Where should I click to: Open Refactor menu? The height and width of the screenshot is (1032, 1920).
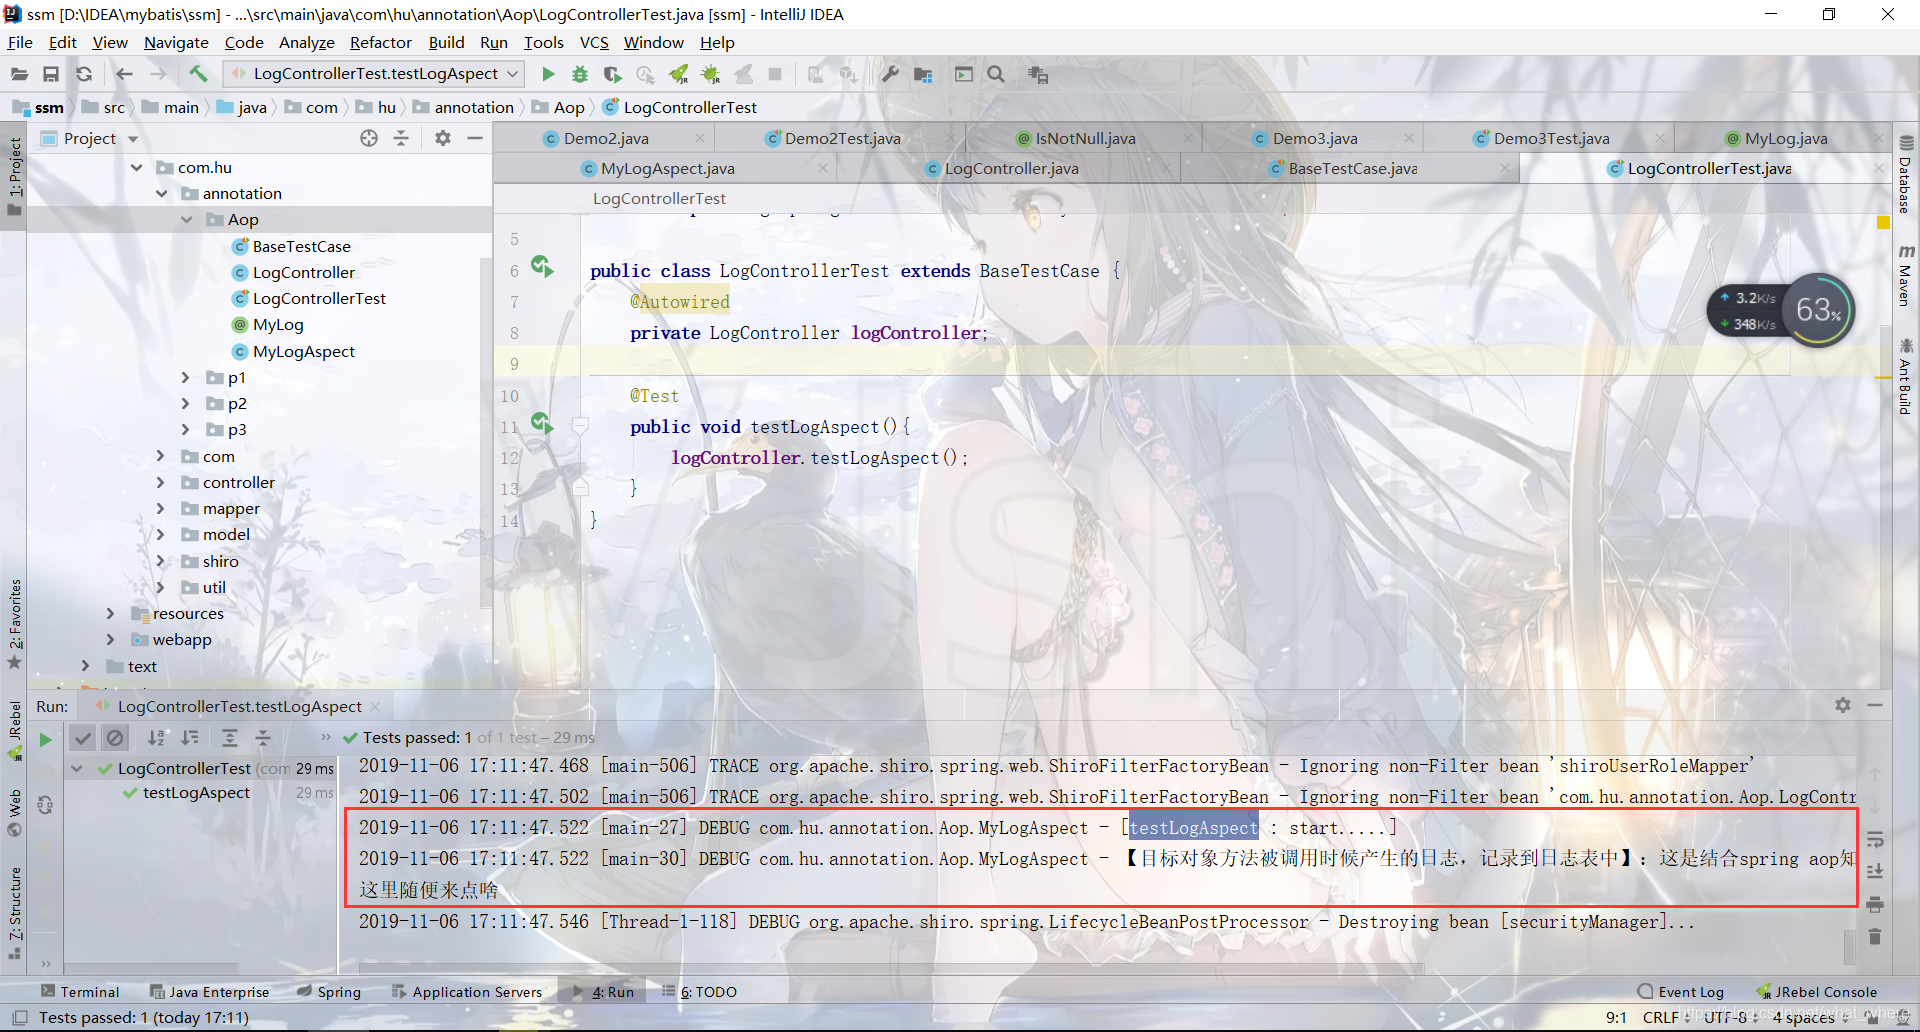[x=380, y=42]
